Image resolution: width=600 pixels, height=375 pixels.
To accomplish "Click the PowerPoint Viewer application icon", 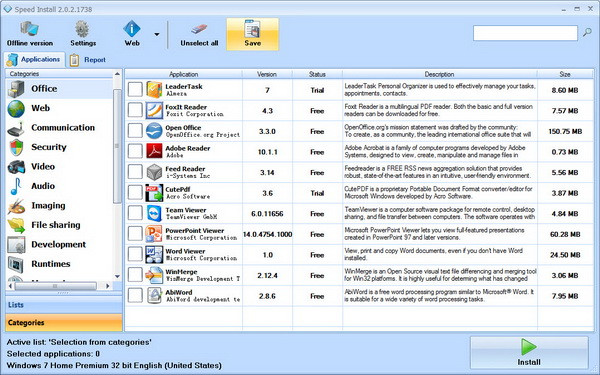I will [154, 234].
